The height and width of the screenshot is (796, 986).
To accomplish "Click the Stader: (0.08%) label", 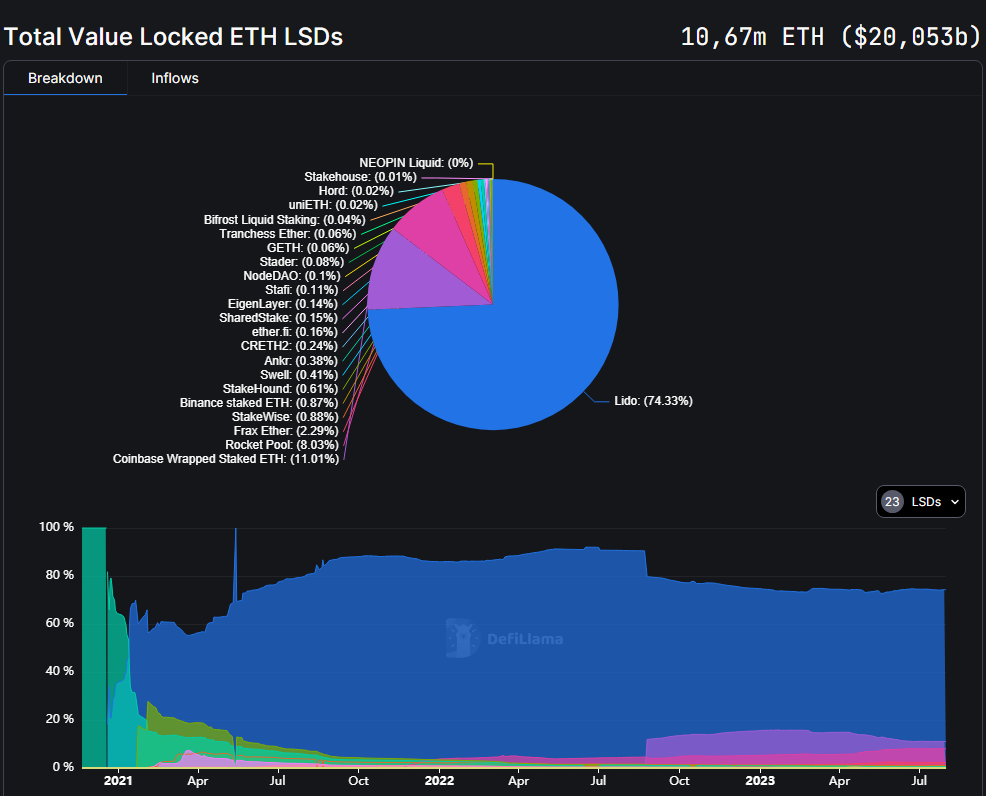I will coord(302,262).
